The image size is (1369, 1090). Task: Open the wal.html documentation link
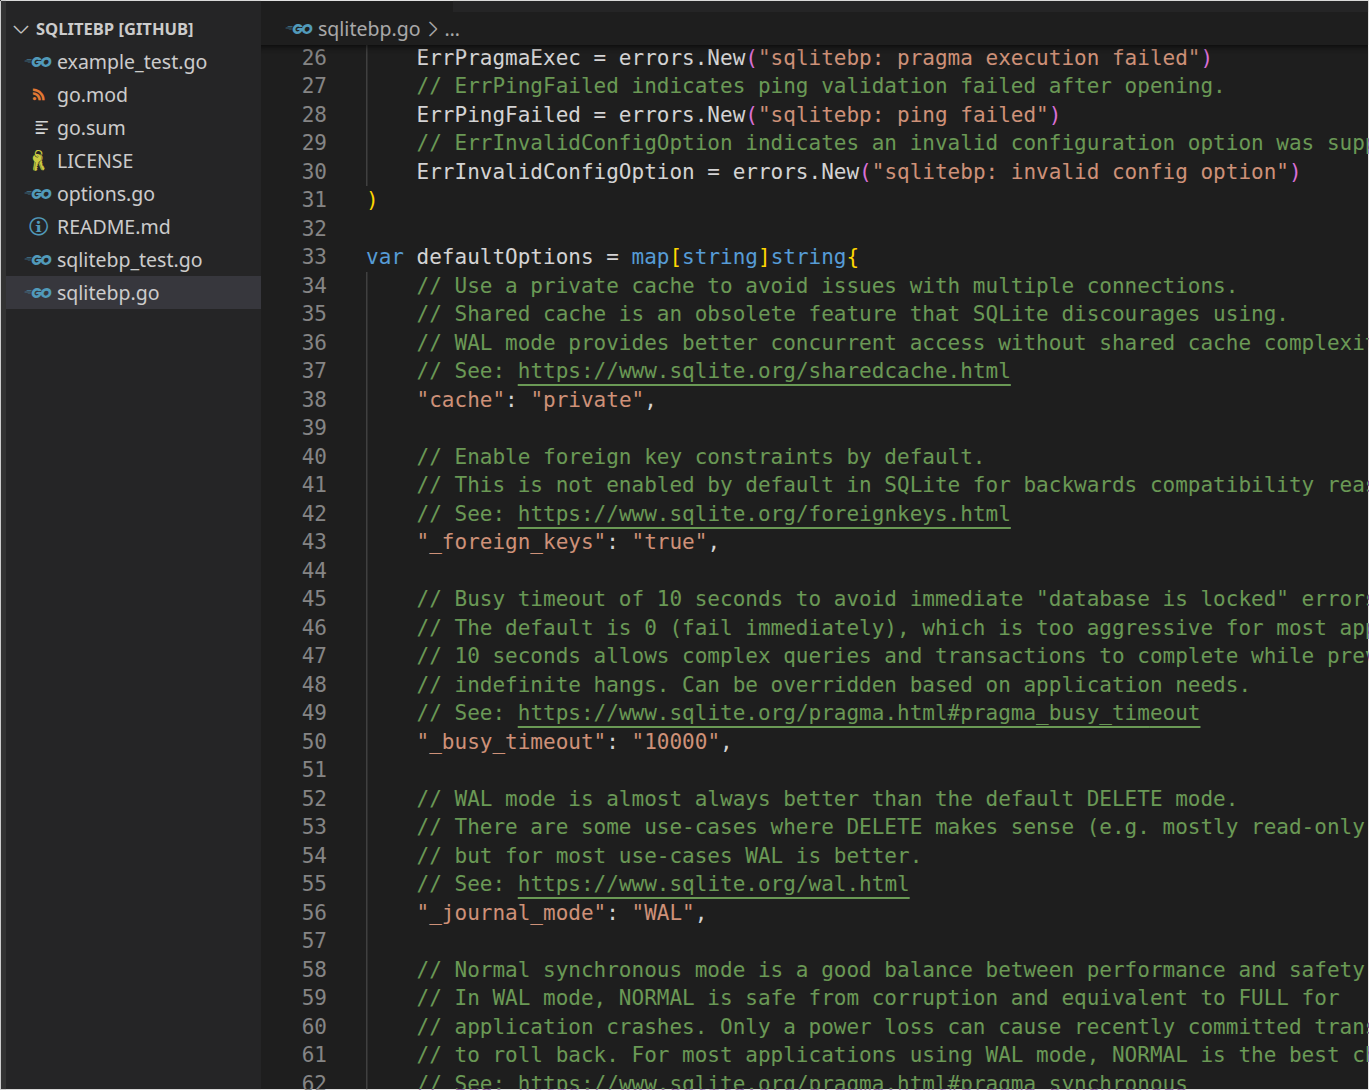tap(713, 884)
